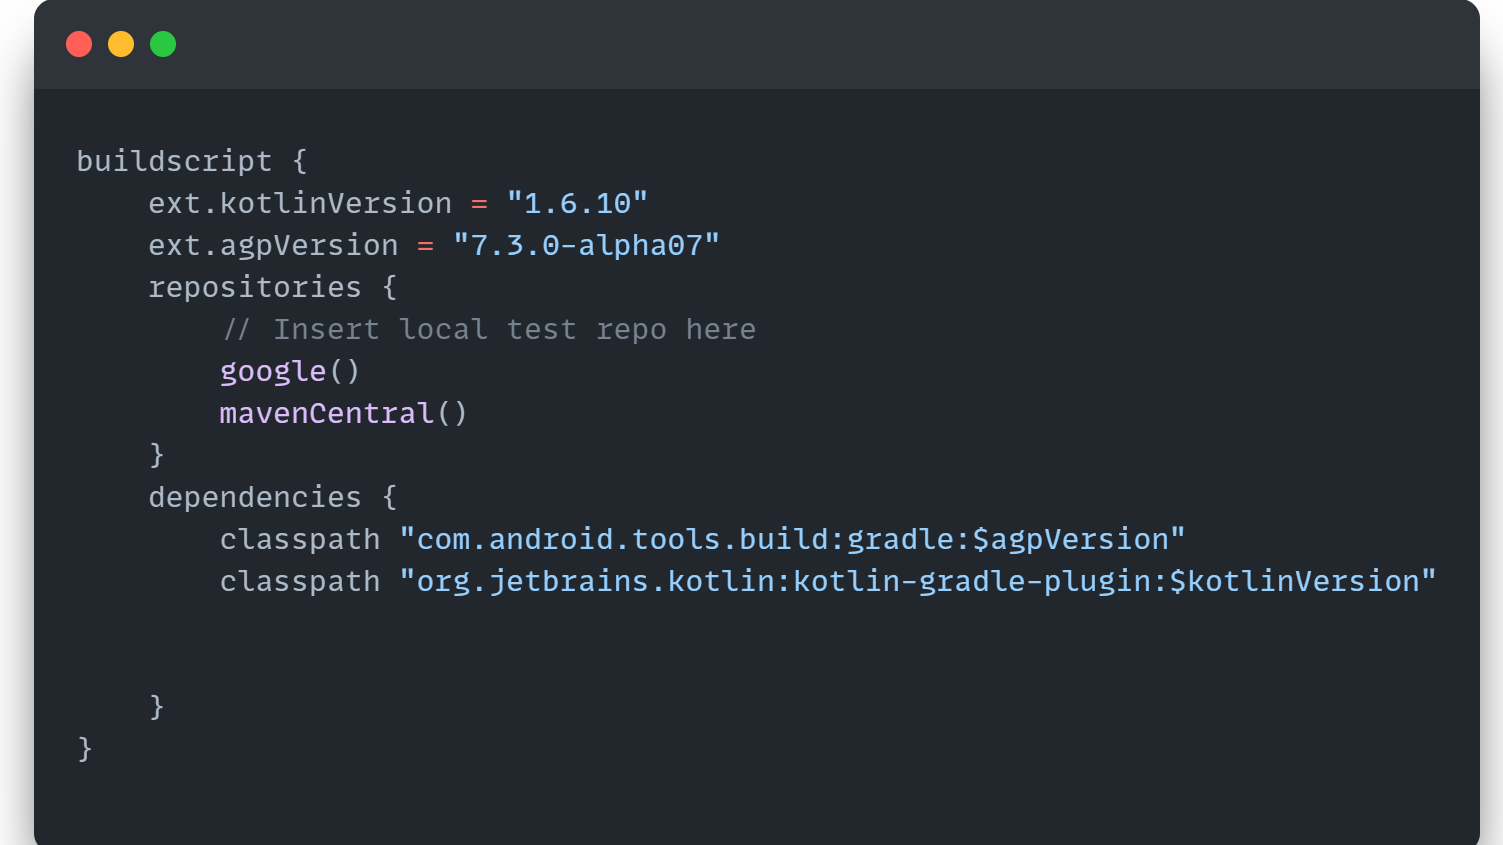Click the google() function call
This screenshot has height=845, width=1503.
289,371
